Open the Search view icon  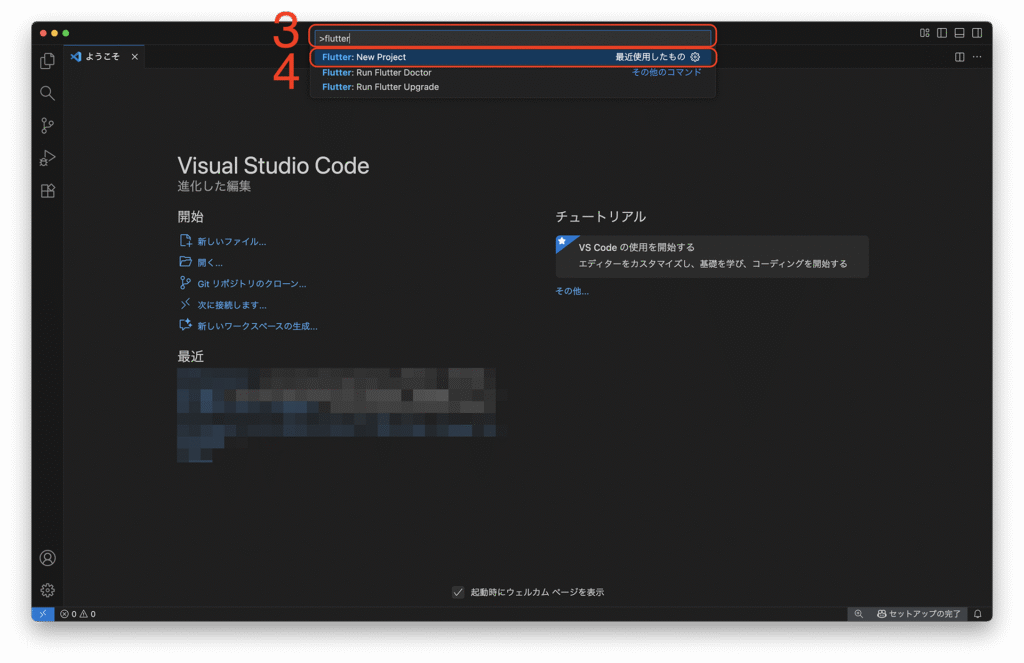[x=47, y=93]
